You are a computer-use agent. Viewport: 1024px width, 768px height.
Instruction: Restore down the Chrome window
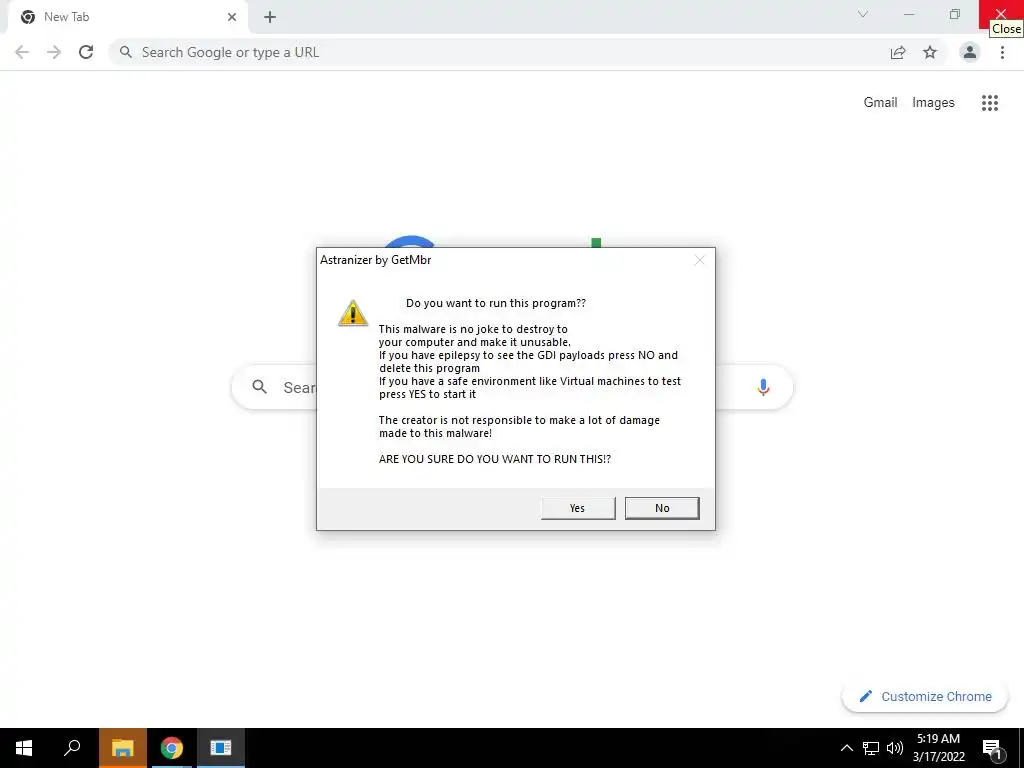click(955, 14)
